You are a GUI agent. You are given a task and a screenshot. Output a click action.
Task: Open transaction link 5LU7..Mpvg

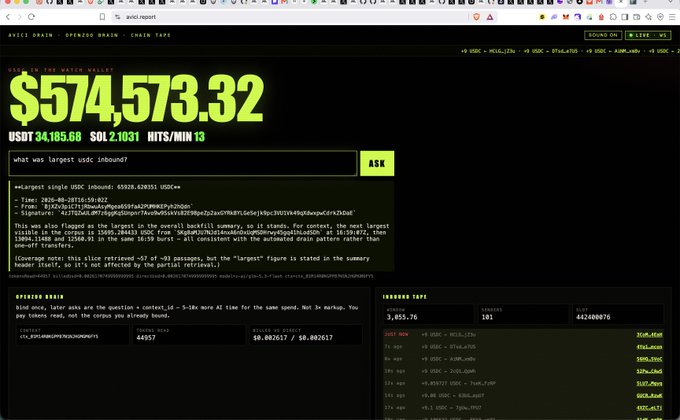pos(649,383)
